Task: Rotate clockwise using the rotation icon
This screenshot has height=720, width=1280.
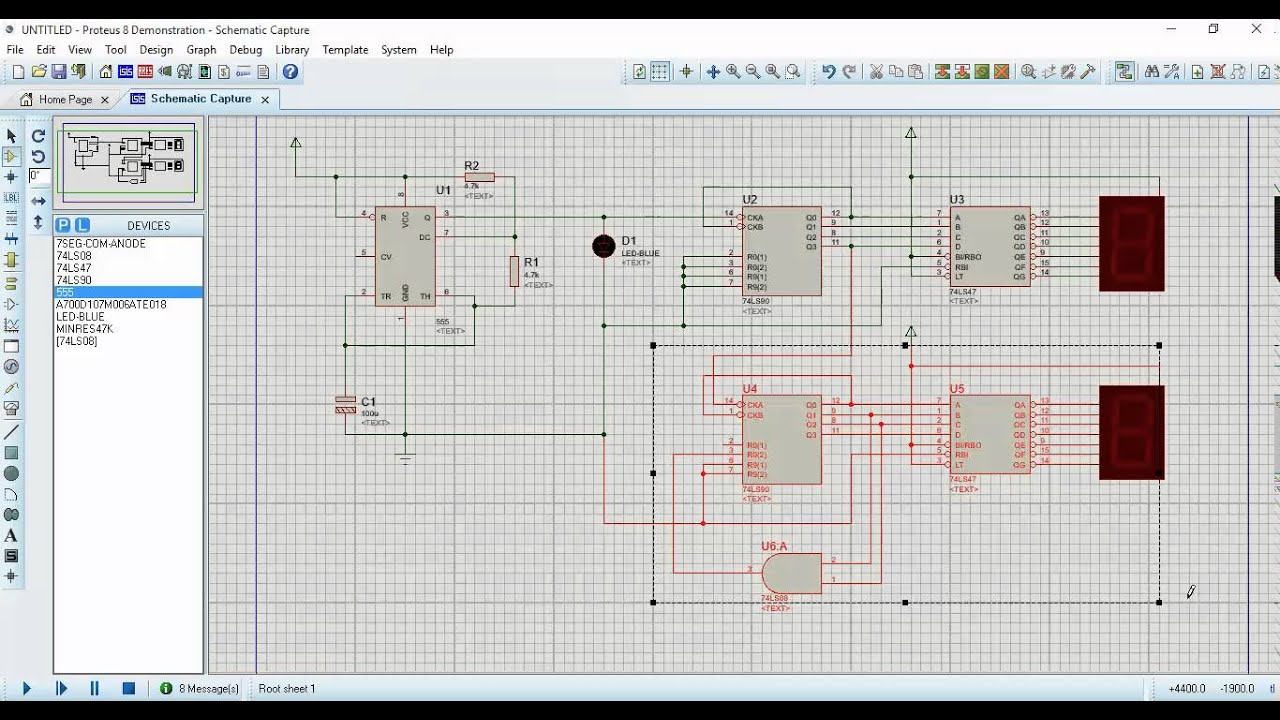Action: point(38,135)
